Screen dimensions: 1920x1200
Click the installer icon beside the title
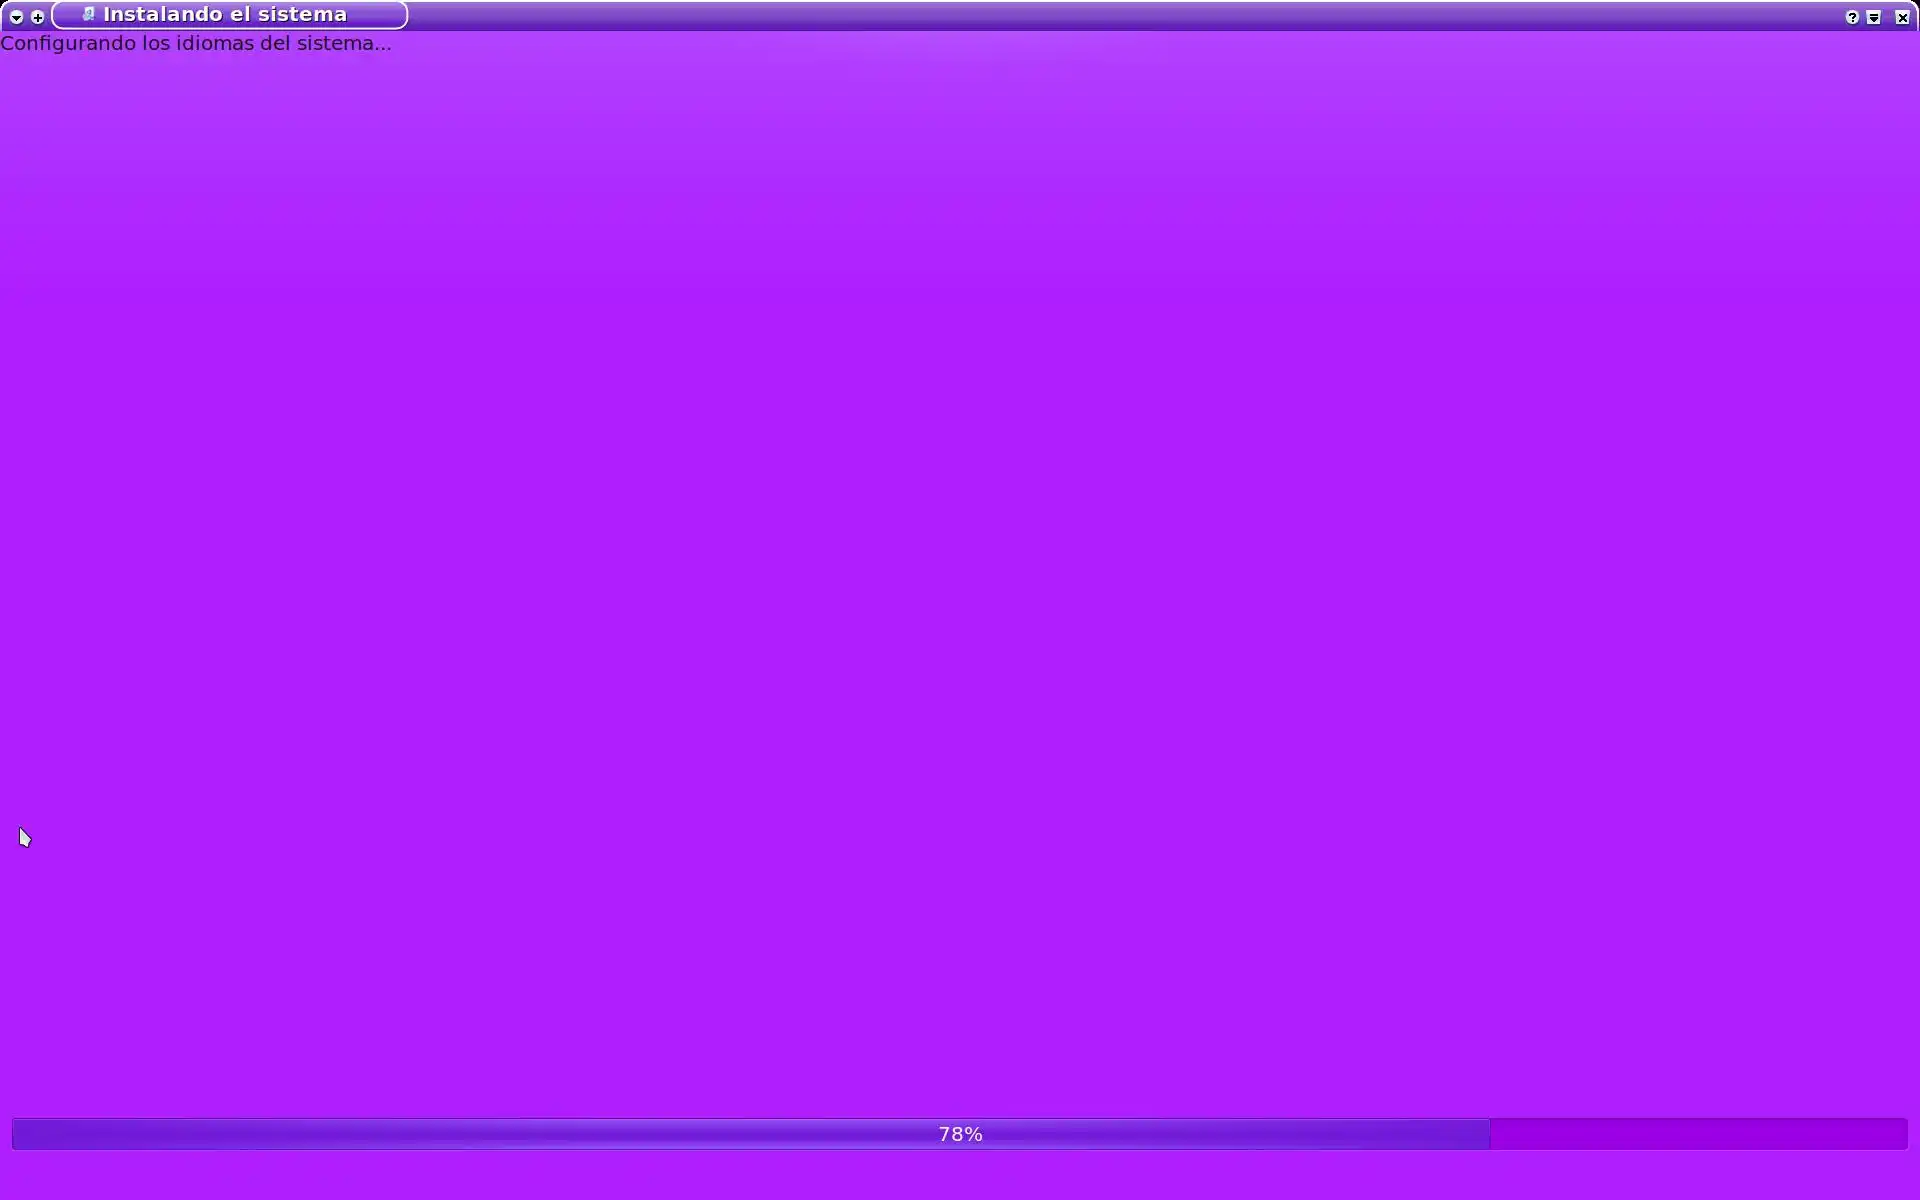click(x=88, y=14)
